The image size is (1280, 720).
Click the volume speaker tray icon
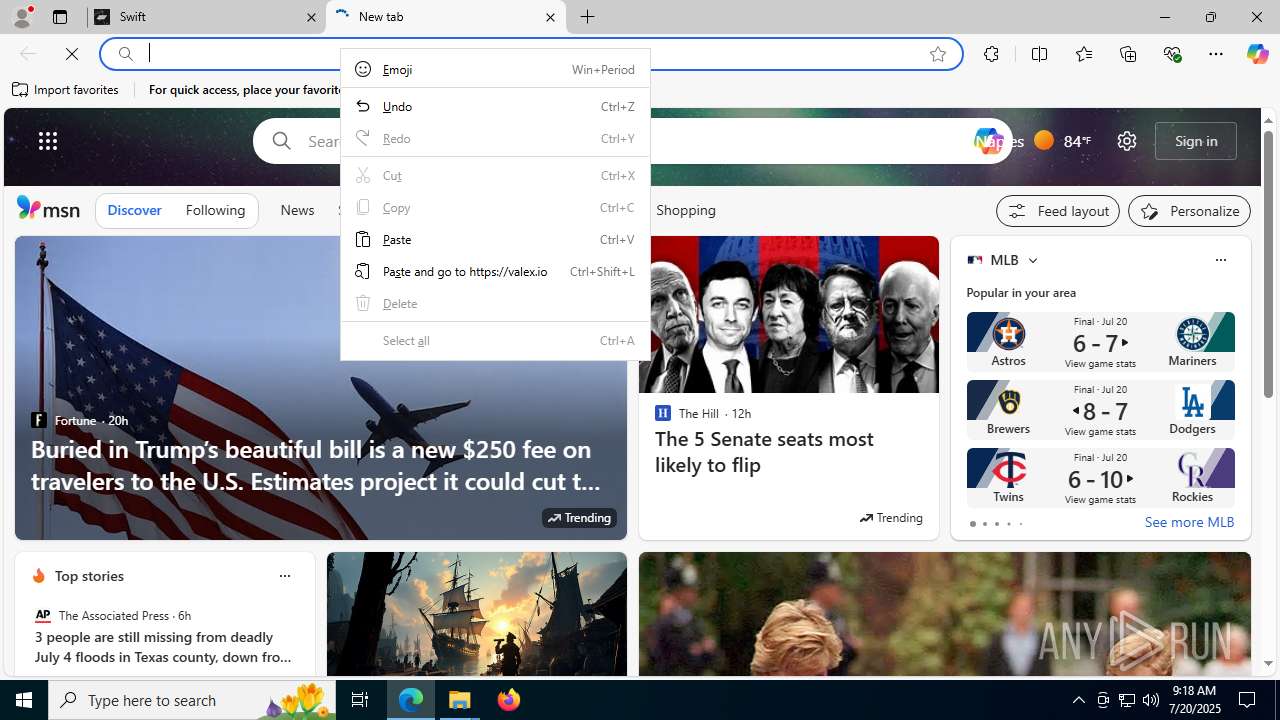1151,700
